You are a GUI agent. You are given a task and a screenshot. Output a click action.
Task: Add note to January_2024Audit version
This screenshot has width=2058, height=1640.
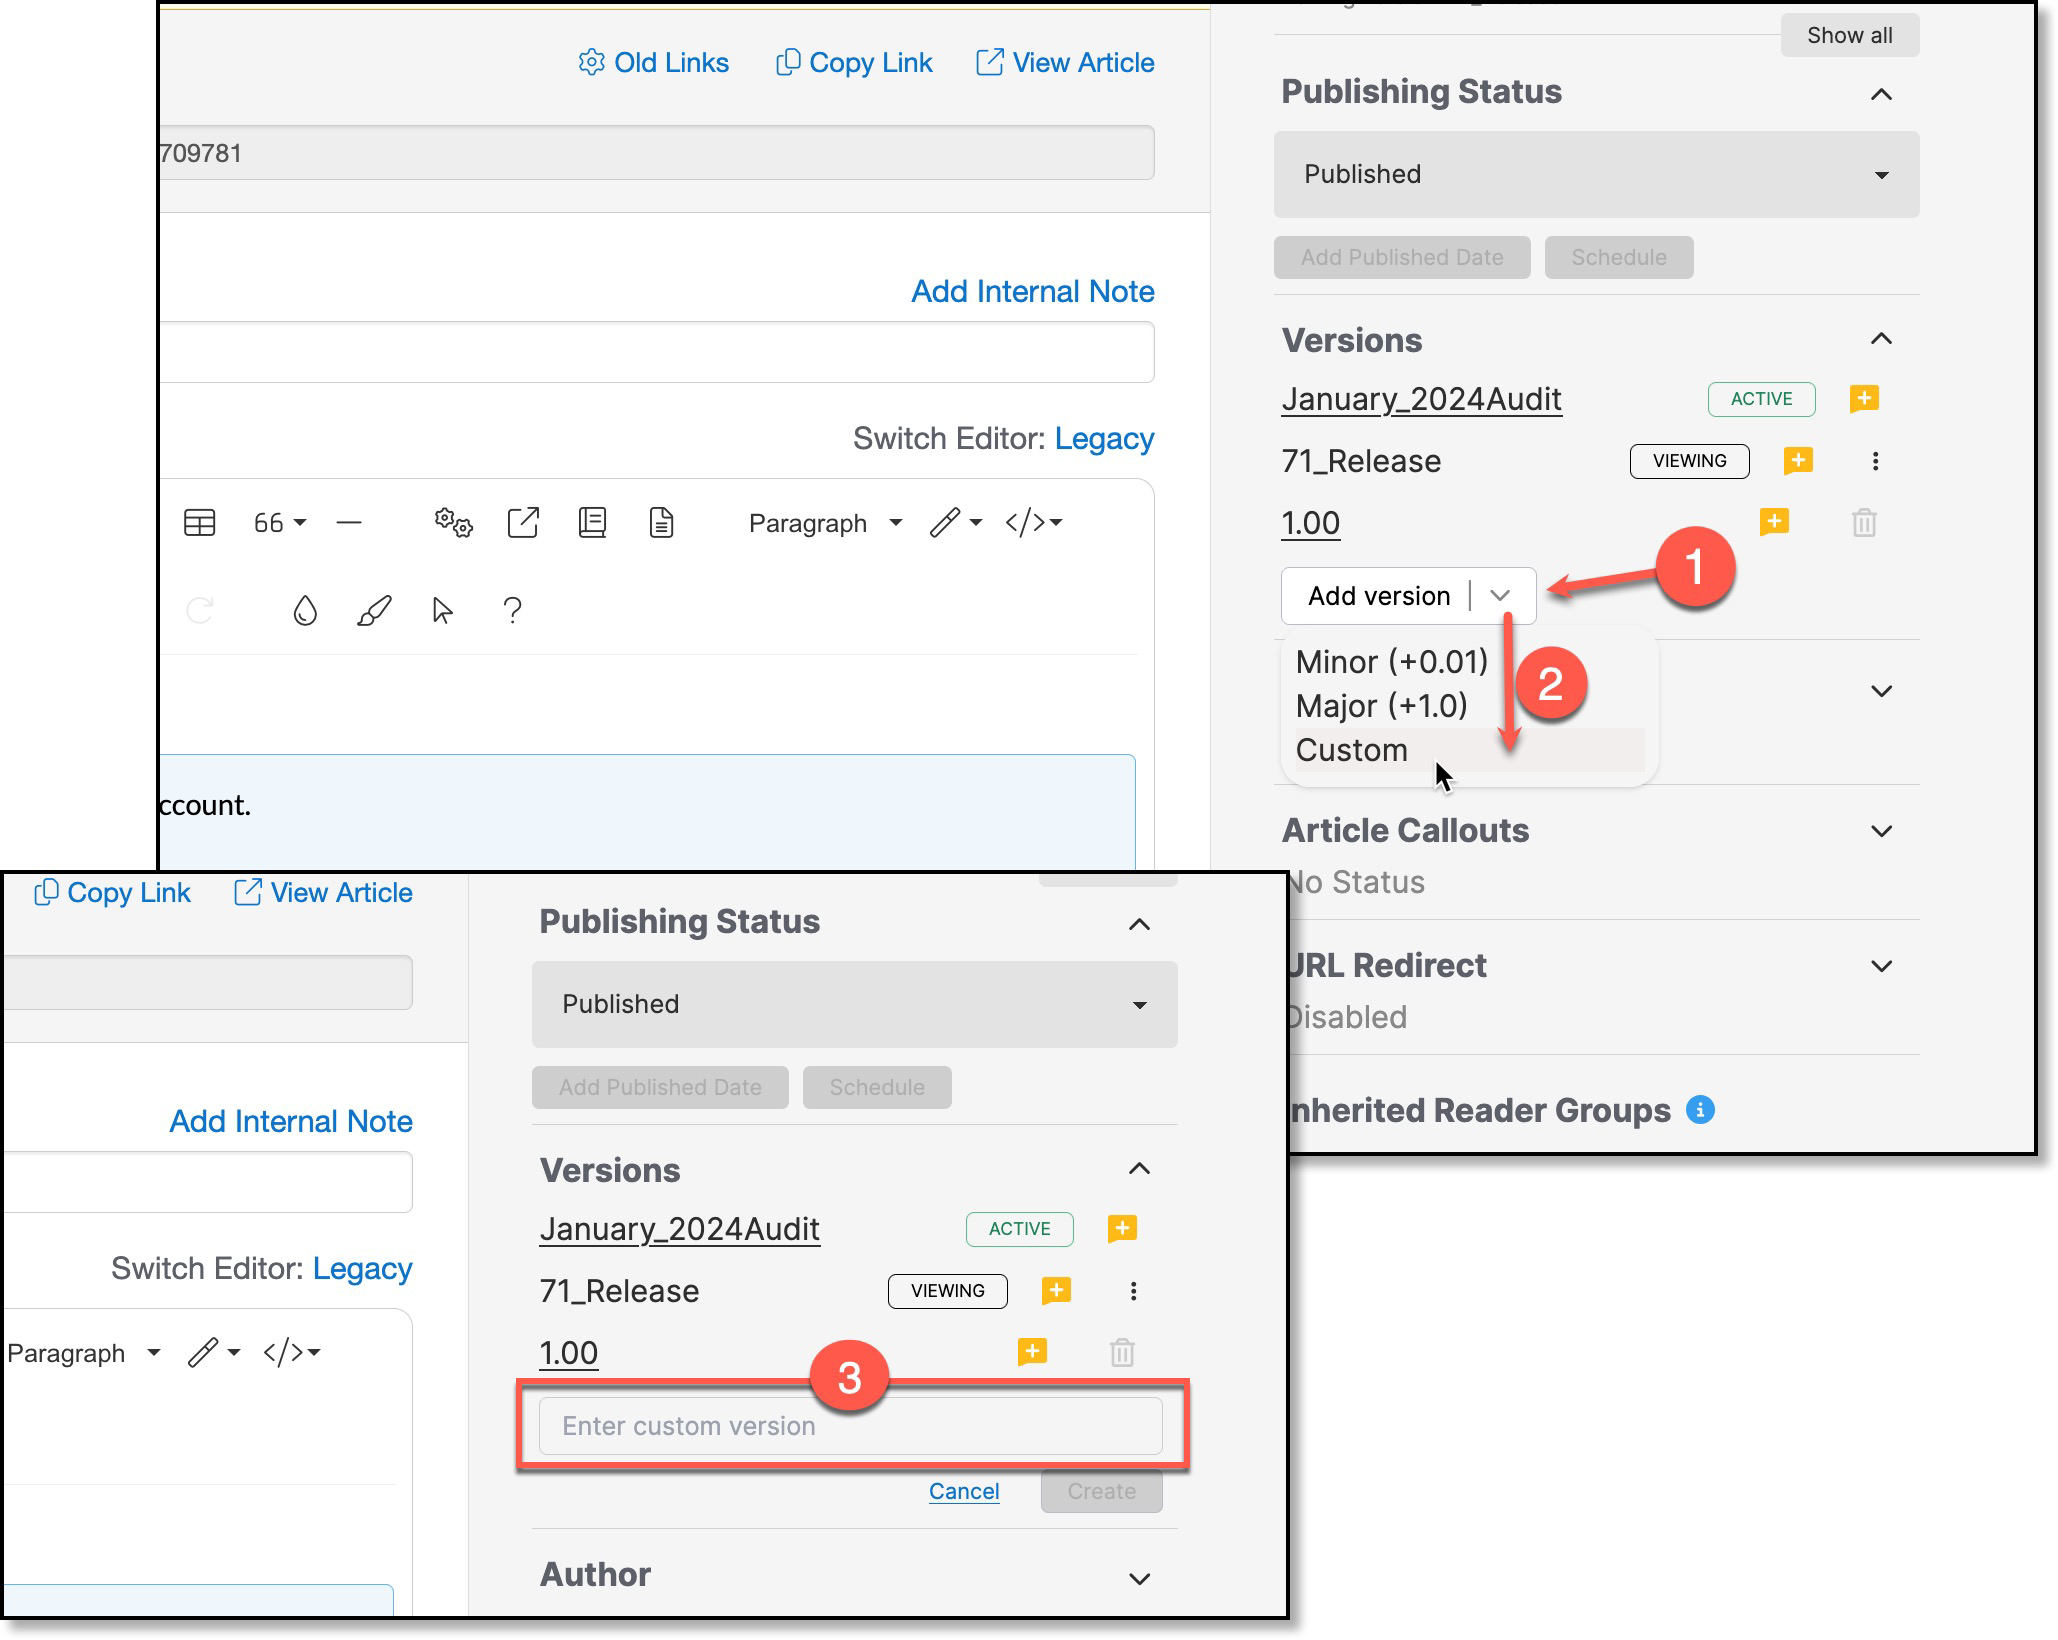point(1863,399)
